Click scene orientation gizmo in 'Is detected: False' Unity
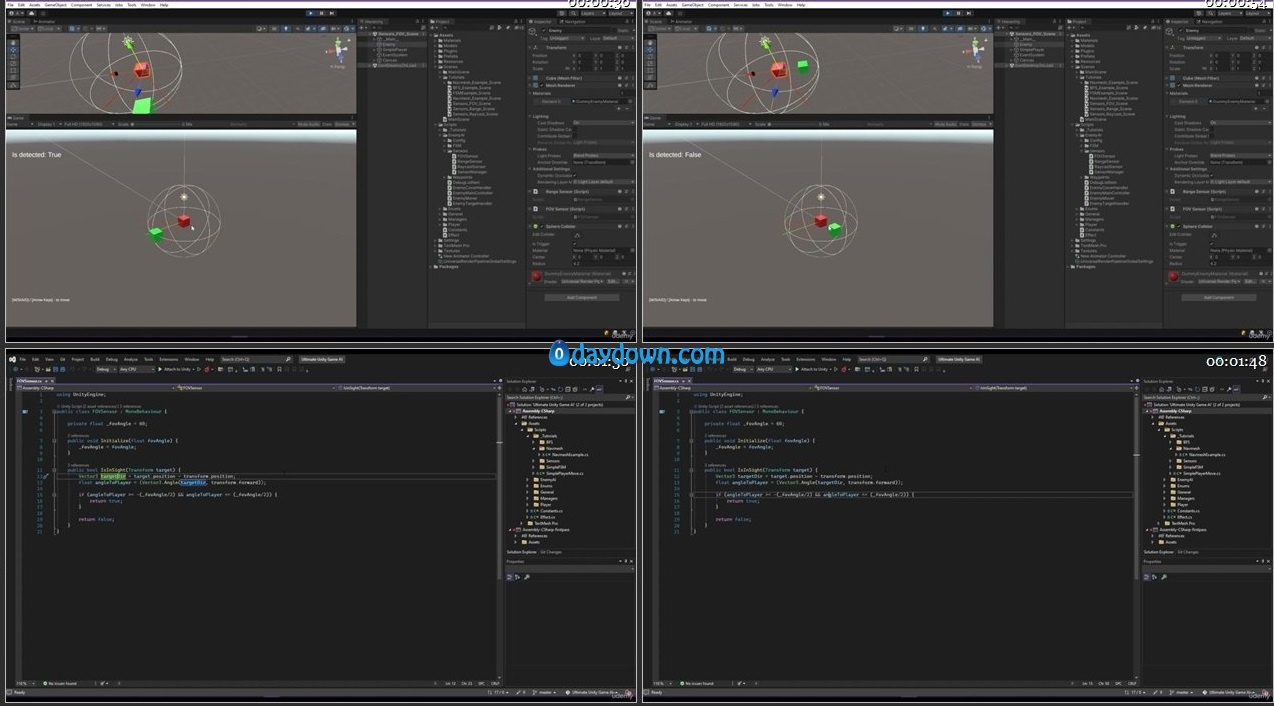Viewport: 1274px width, 706px height. pyautogui.click(x=973, y=50)
